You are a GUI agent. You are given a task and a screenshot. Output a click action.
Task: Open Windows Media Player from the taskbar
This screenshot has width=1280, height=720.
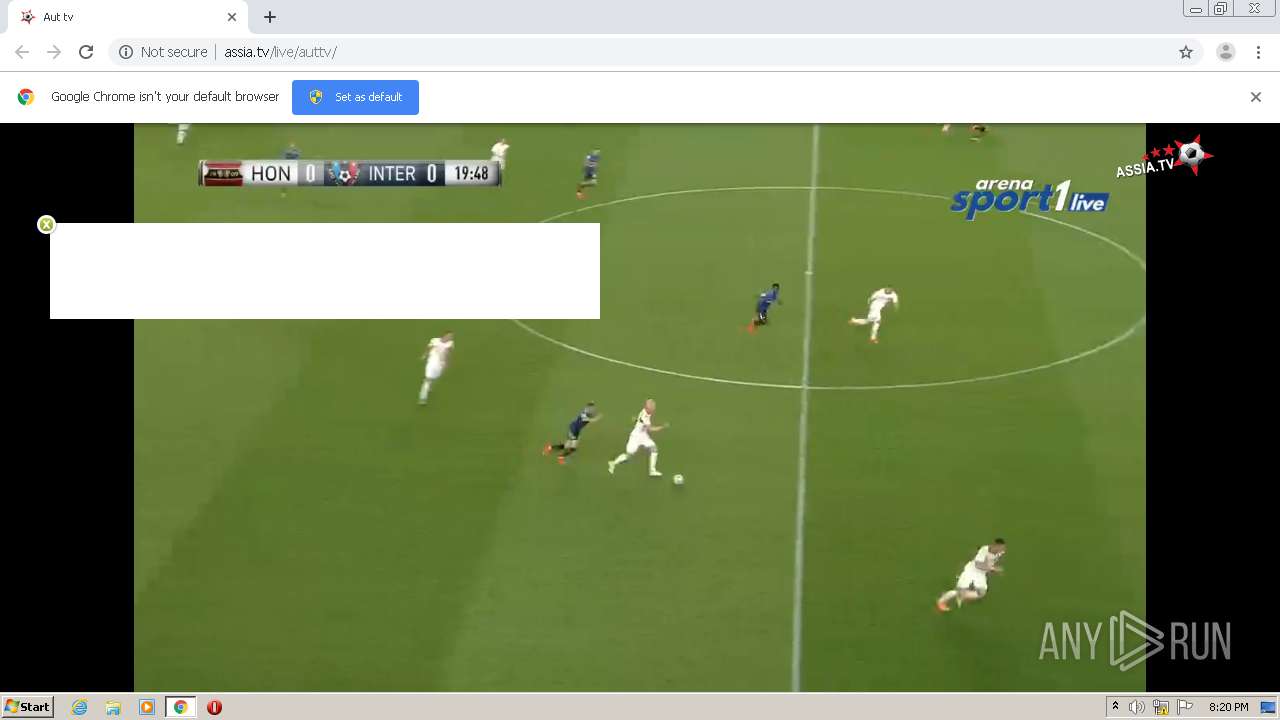[x=147, y=707]
